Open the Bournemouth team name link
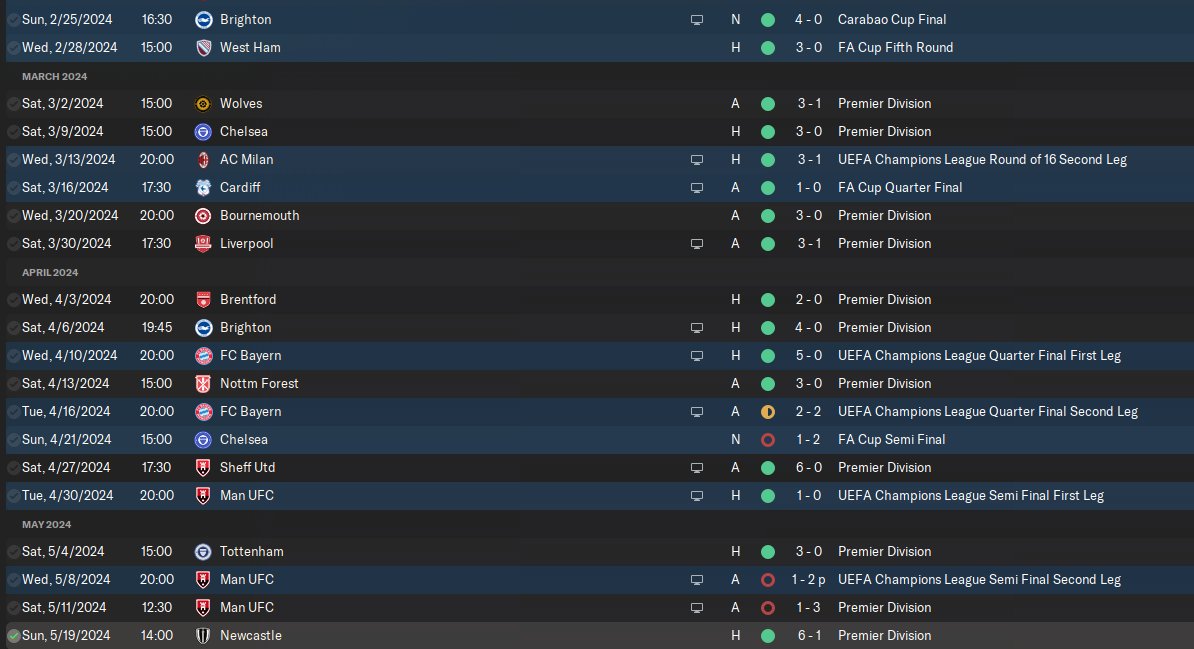 click(259, 215)
